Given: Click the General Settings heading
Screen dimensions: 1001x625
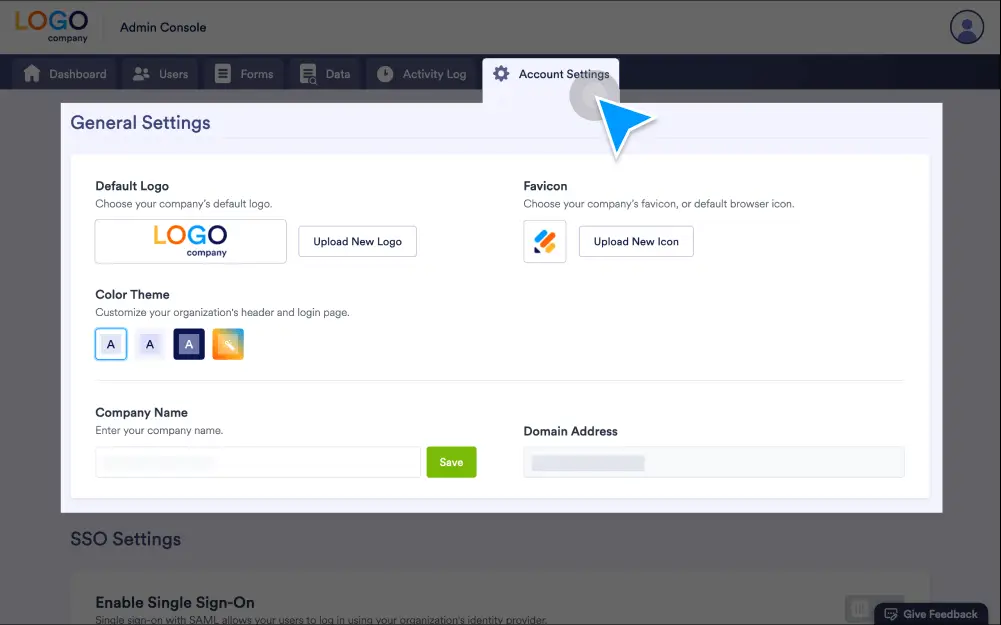Looking at the screenshot, I should click(x=140, y=123).
